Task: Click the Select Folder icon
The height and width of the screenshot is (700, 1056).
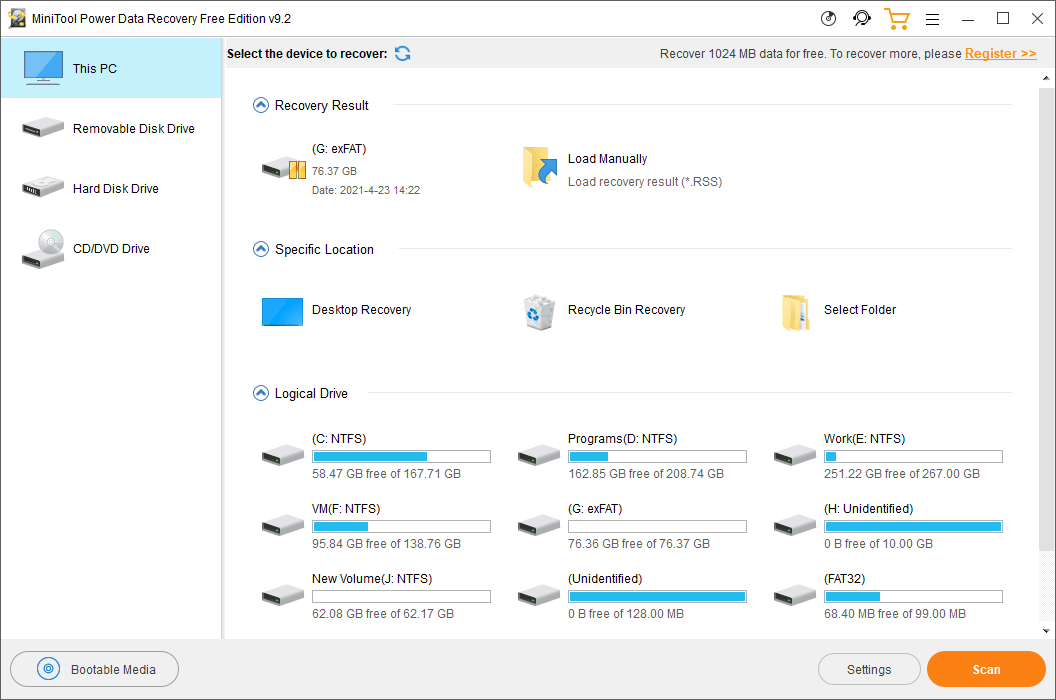Action: [x=795, y=313]
